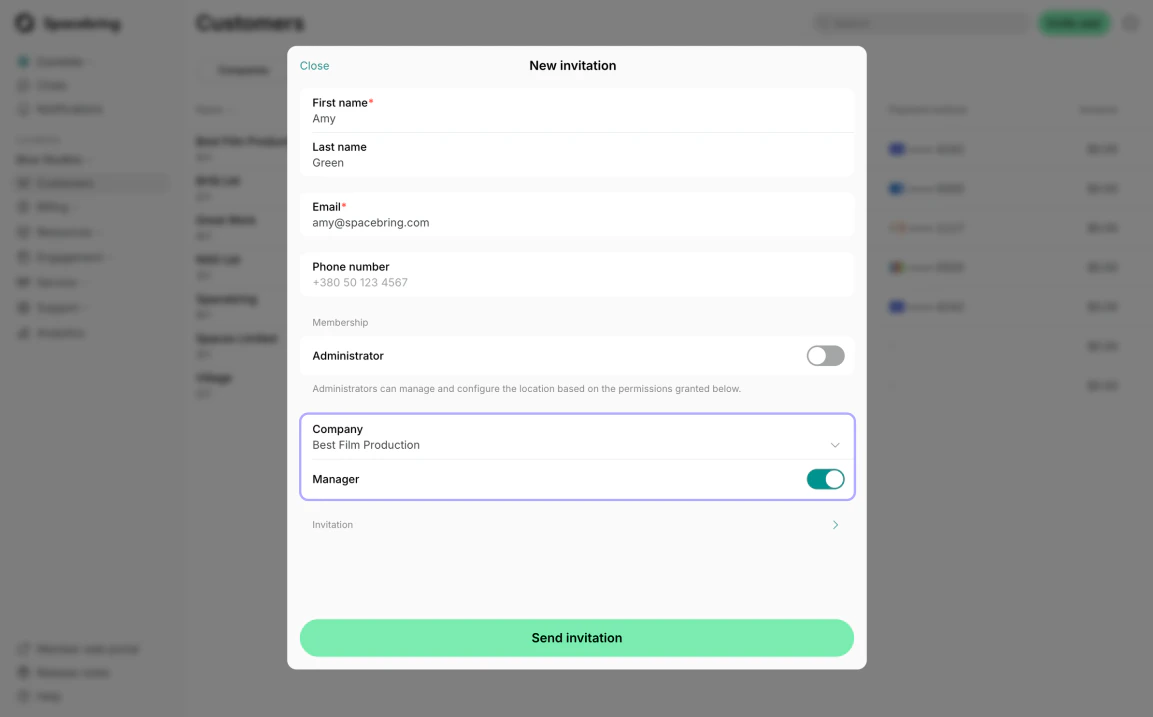This screenshot has width=1153, height=717.
Task: Click the Send invitation button
Action: (576, 638)
